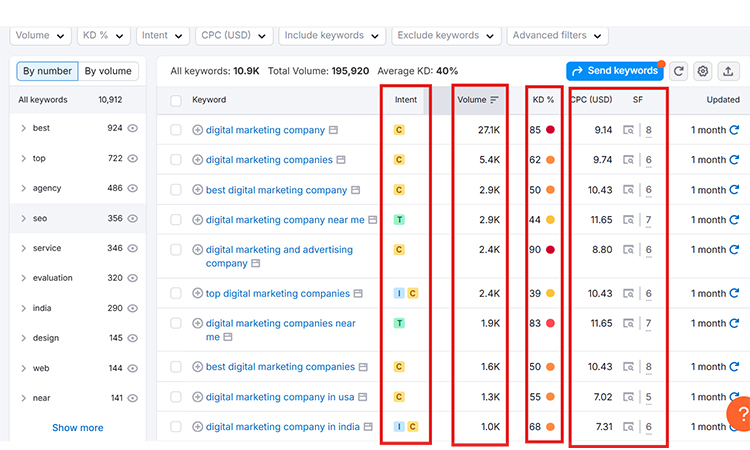Viewport: 750px width, 450px height.
Task: Click the Updated column header
Action: [x=723, y=99]
